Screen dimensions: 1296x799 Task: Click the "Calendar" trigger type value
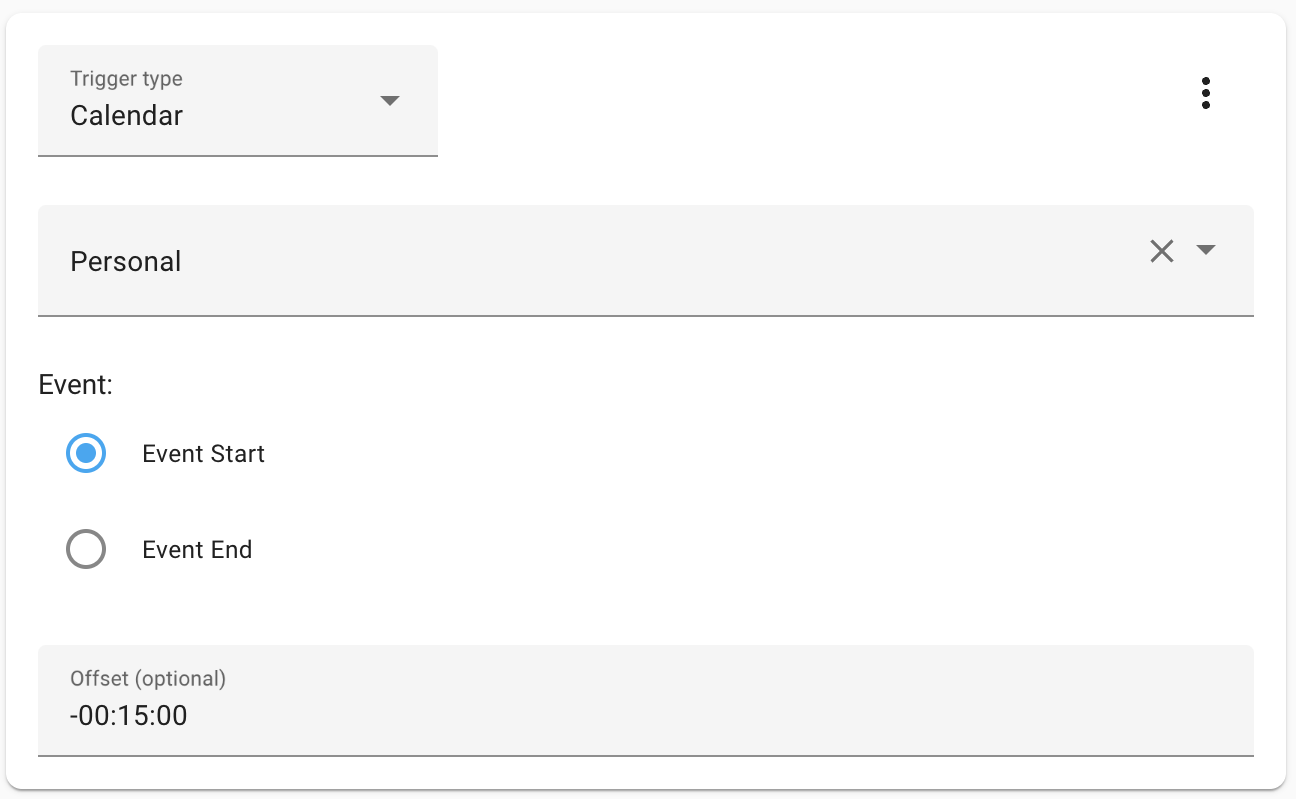point(127,116)
